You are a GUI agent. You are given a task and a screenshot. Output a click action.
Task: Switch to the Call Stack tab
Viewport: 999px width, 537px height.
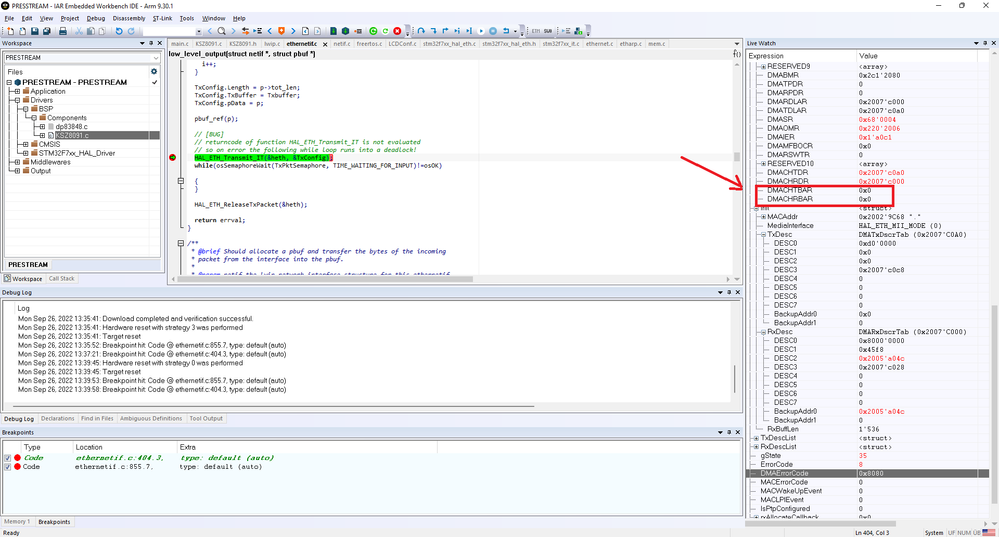62,278
